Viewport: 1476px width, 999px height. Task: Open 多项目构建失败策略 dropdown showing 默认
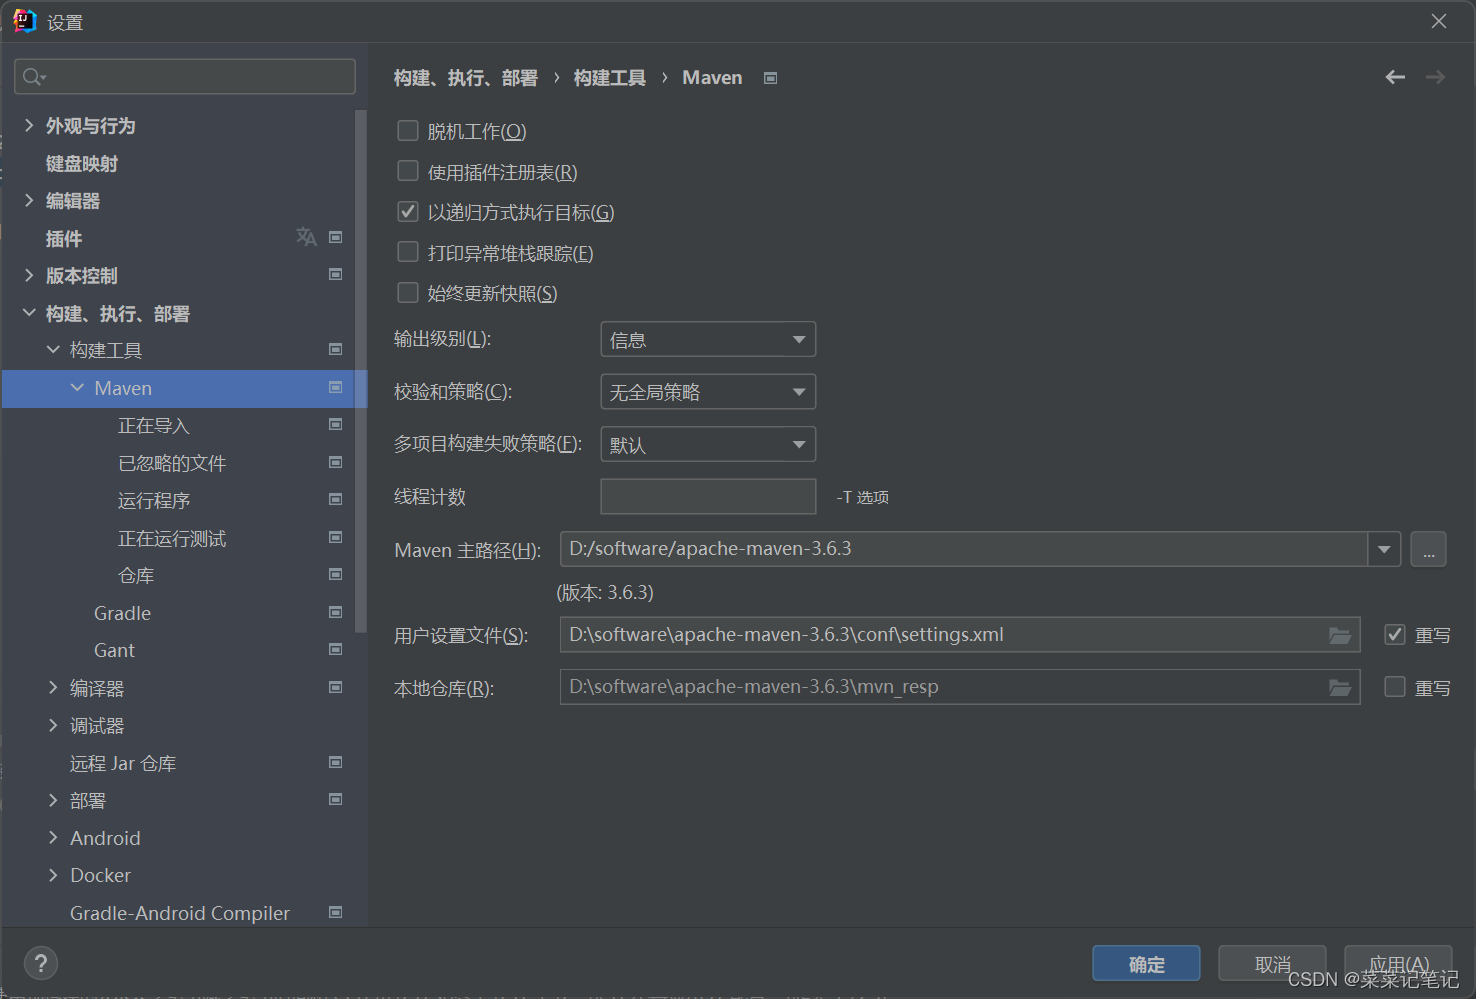(708, 444)
